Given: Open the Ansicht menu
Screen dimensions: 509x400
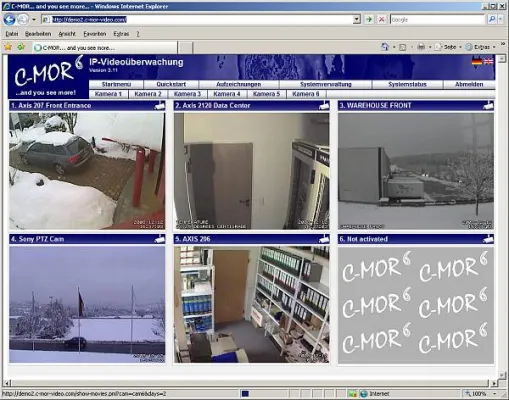Looking at the screenshot, I should pos(67,34).
